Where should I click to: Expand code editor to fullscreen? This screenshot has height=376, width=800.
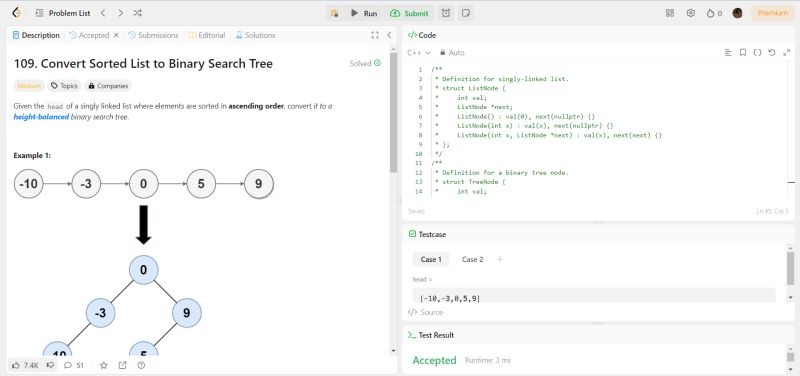coord(786,53)
